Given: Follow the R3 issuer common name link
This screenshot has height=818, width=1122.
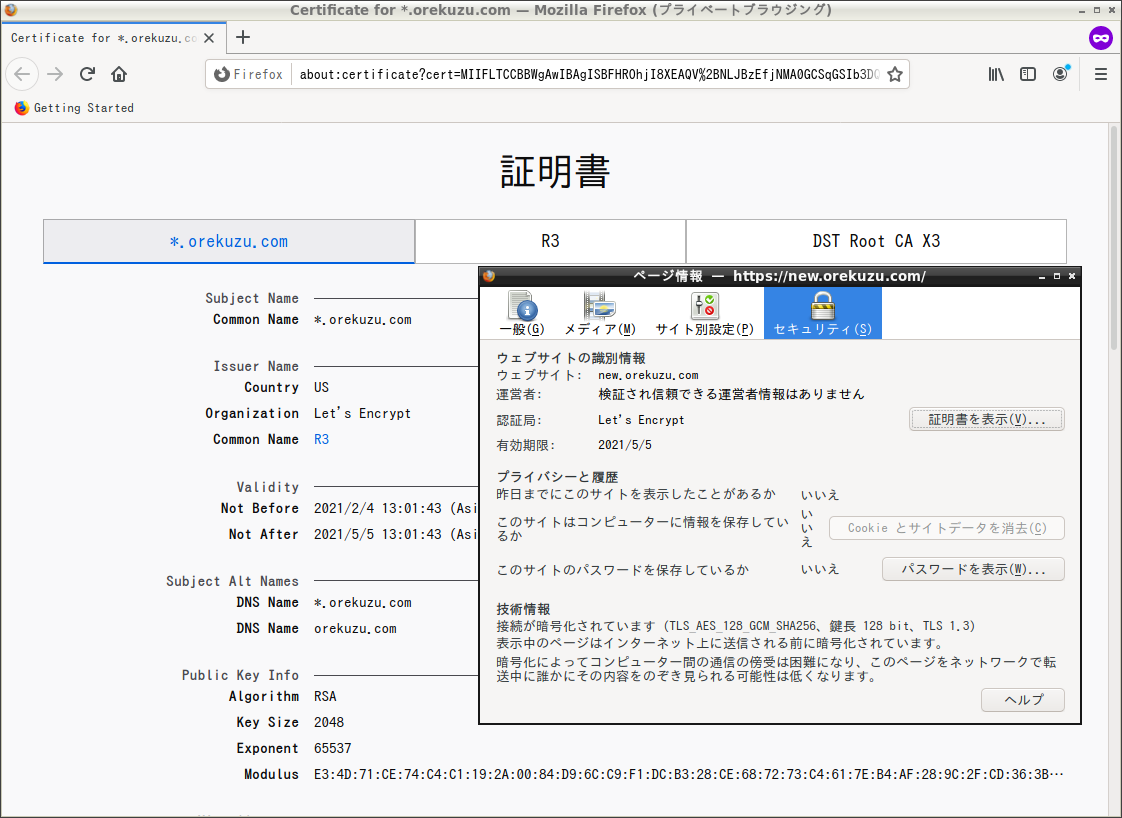Looking at the screenshot, I should (x=321, y=439).
